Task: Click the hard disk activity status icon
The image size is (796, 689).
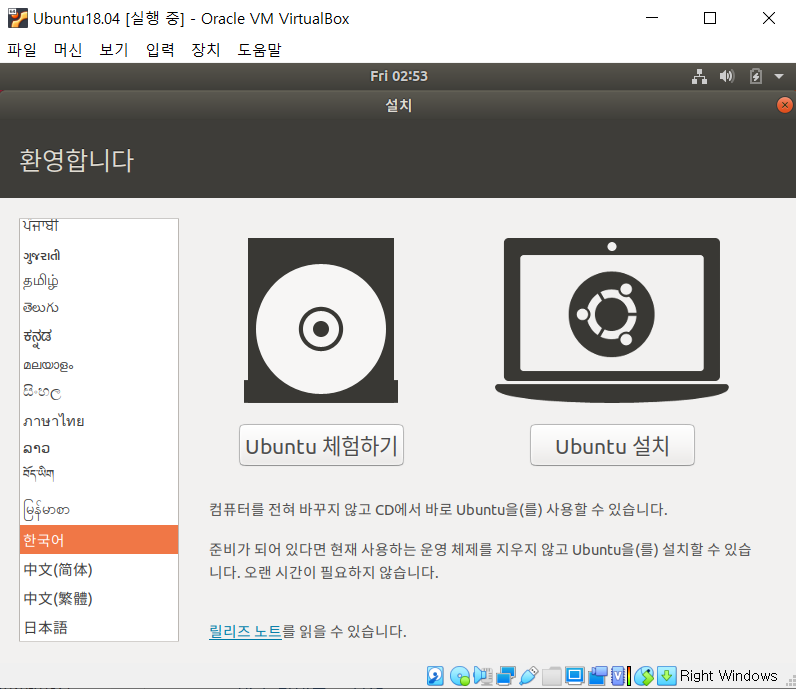Action: [435, 676]
